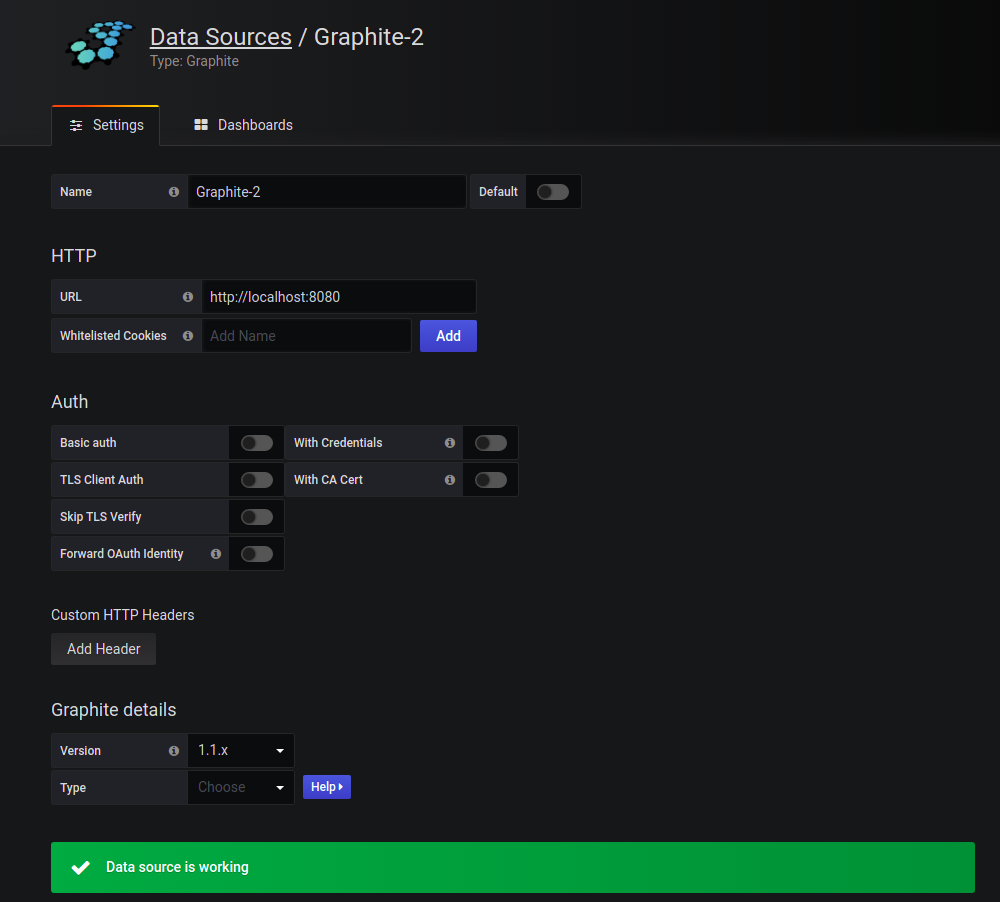
Task: Open the Version 1.1.x dropdown
Action: click(241, 751)
